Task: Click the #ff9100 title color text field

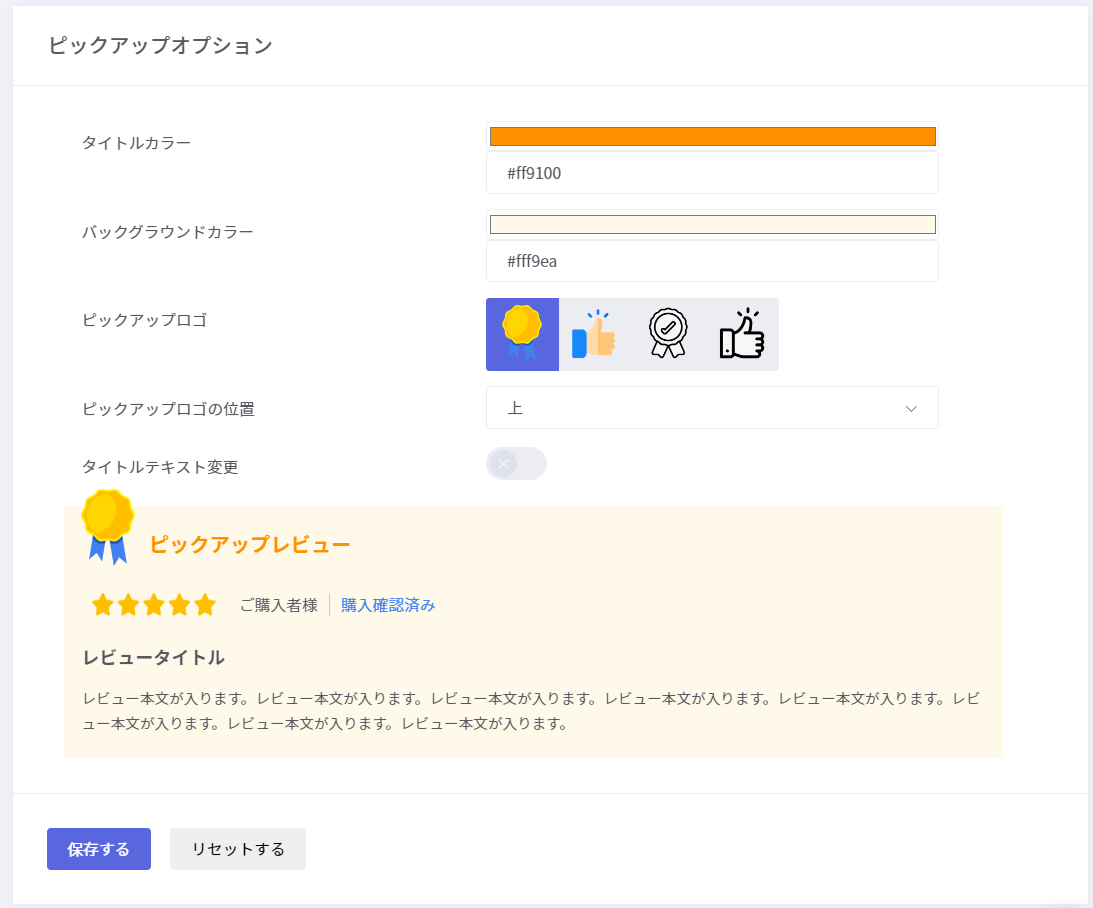Action: (712, 173)
